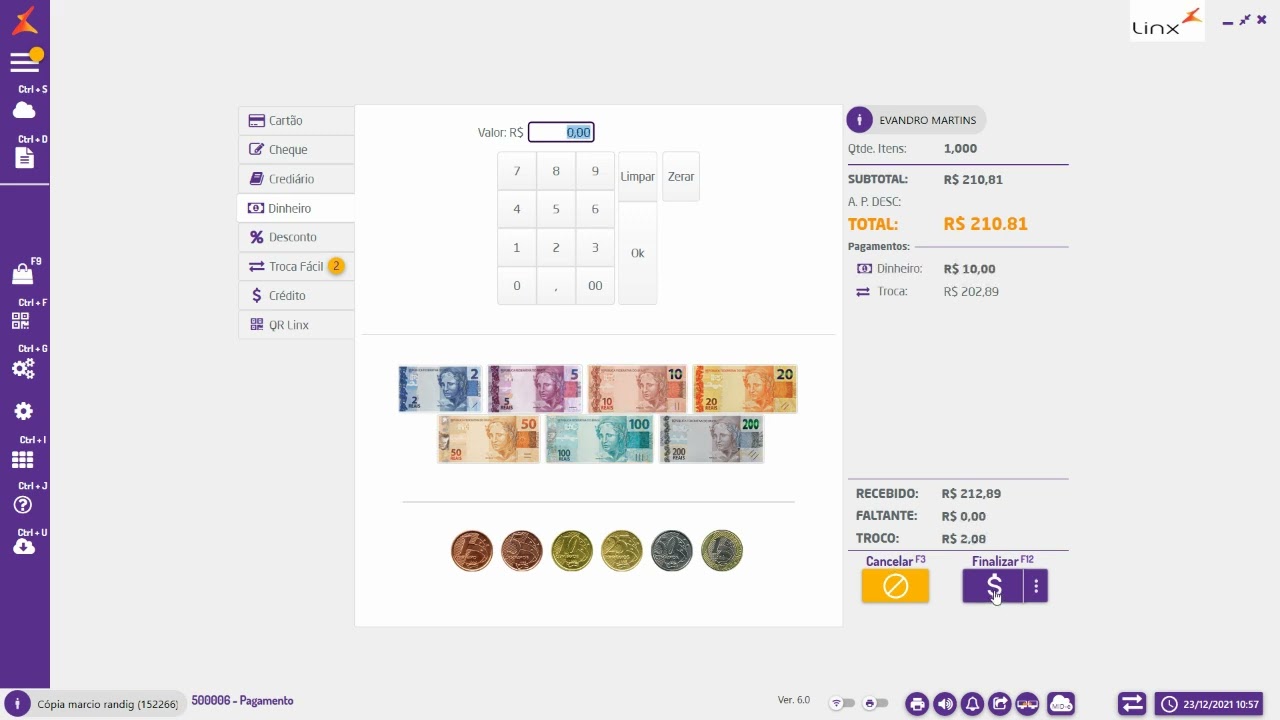Click the swap arrows icon next to the clock

(1132, 704)
